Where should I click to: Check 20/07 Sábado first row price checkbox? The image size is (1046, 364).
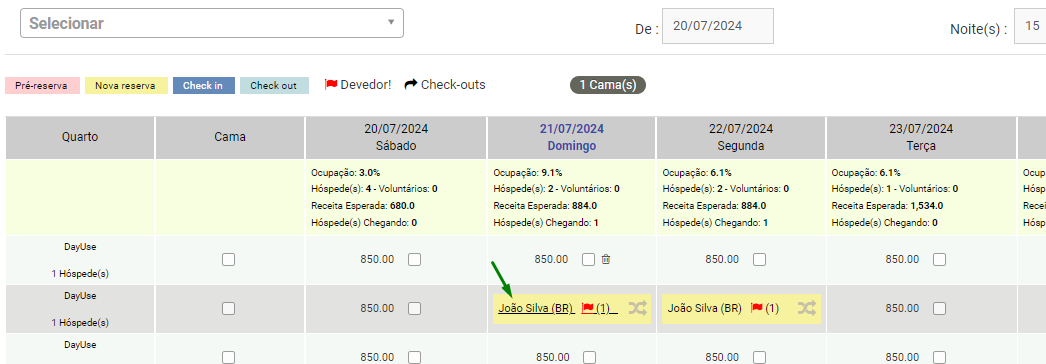(414, 259)
